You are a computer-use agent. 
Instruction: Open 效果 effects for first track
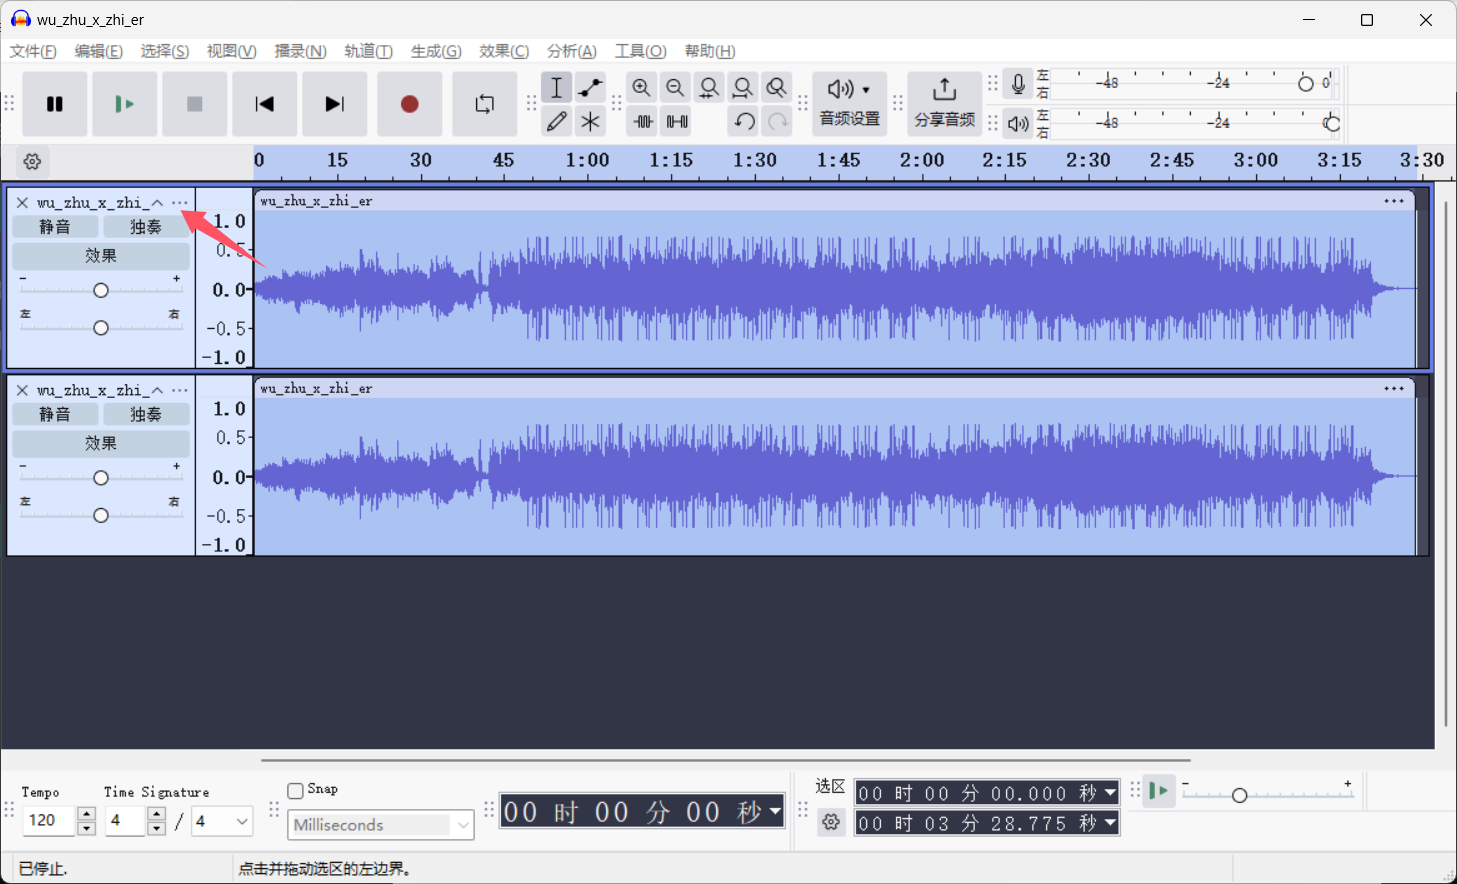tap(101, 256)
